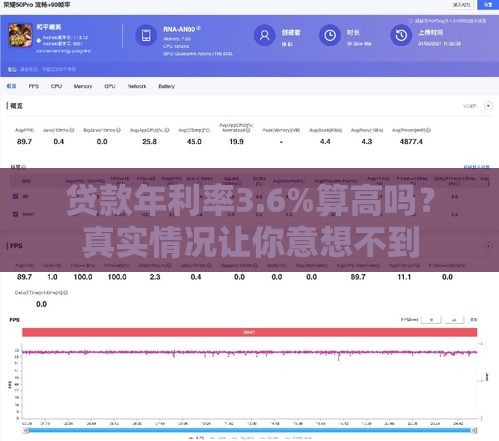Click the Avg(CTemp) value 45.0
The image size is (499, 441).
pyautogui.click(x=194, y=142)
